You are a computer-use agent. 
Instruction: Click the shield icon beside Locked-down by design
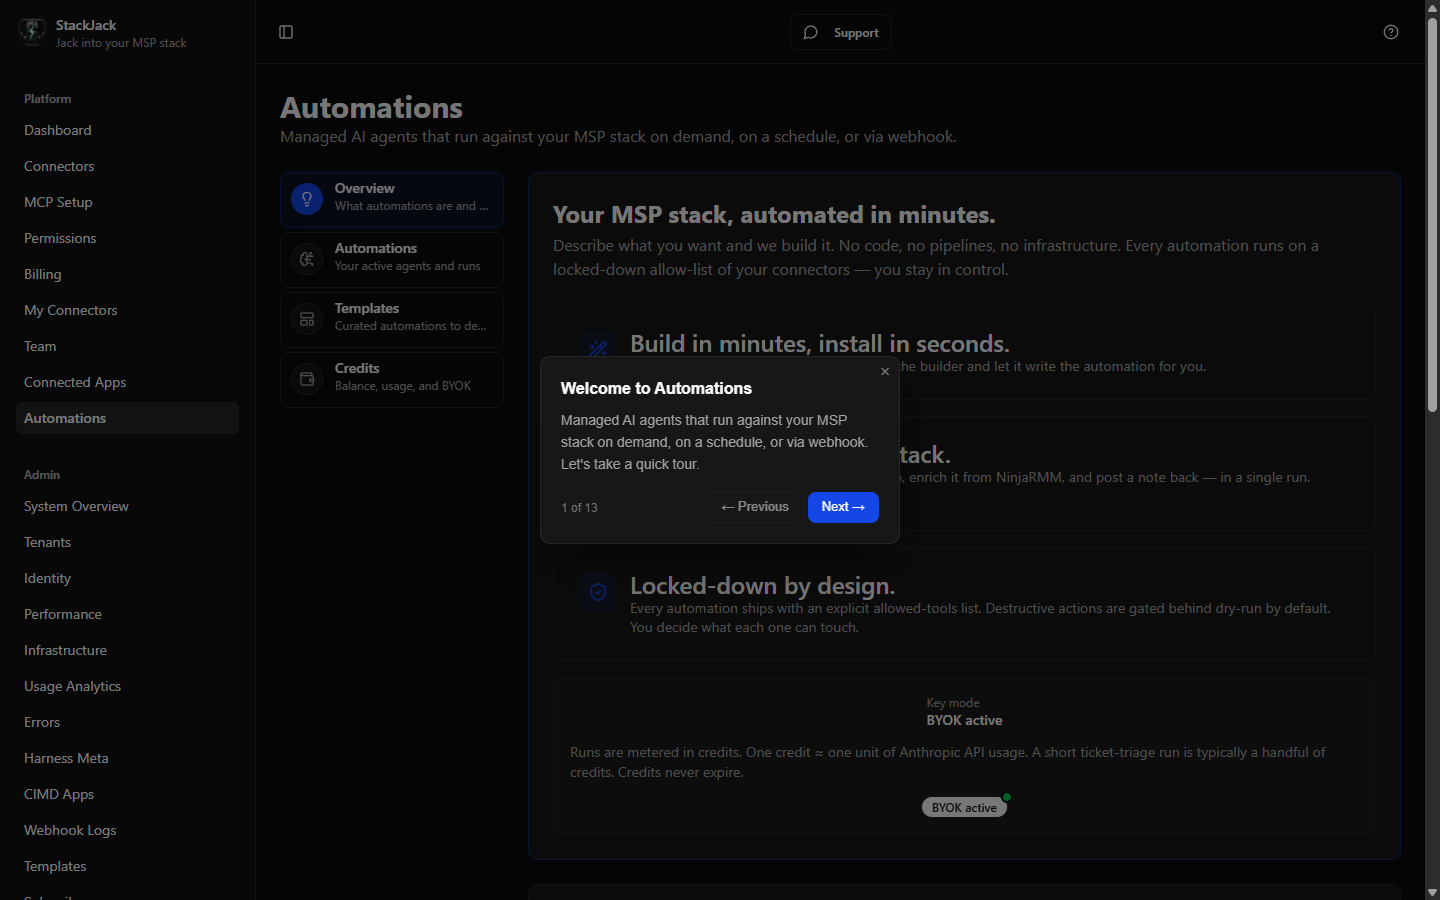pyautogui.click(x=598, y=592)
